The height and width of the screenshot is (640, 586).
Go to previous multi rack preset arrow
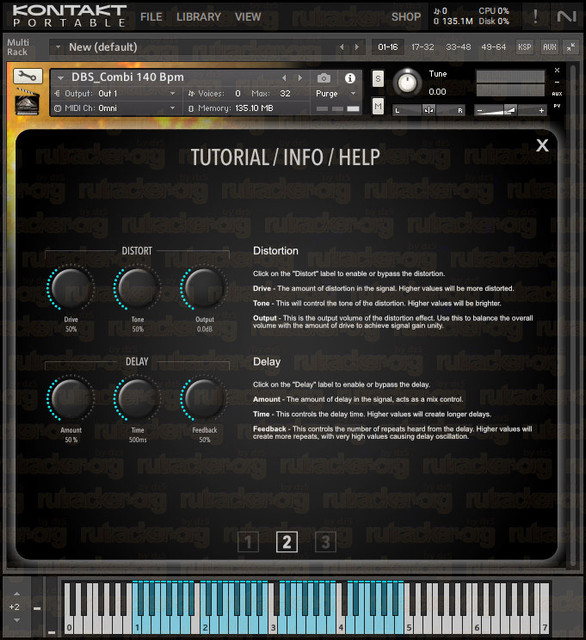[342, 47]
